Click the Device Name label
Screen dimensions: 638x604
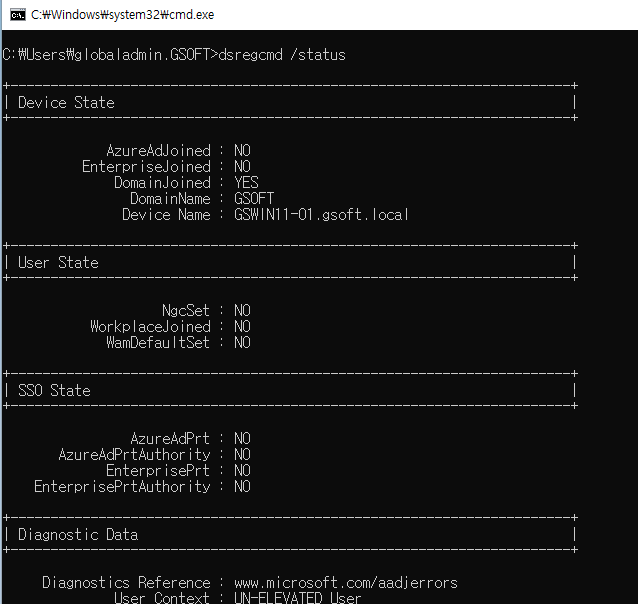(x=166, y=214)
